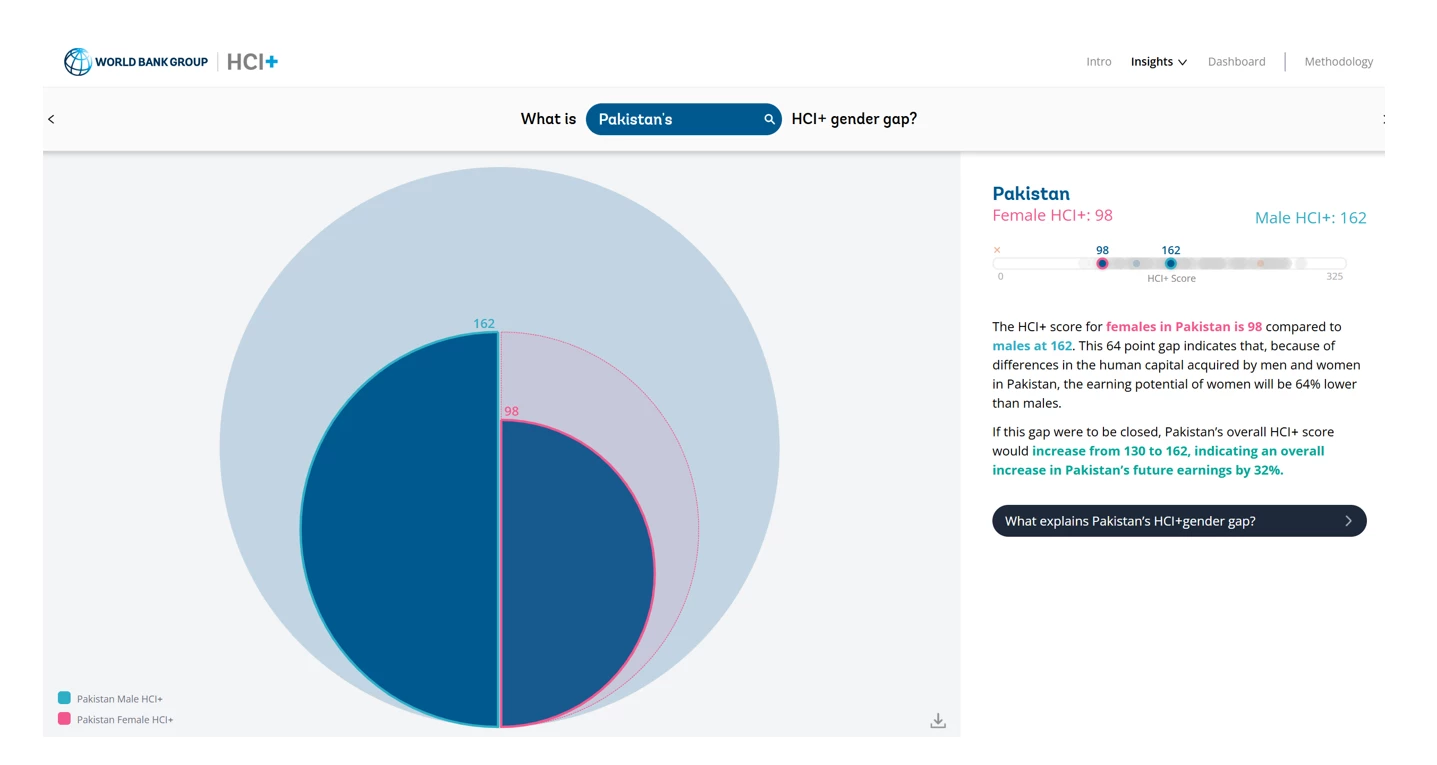This screenshot has height=765, width=1437.
Task: Navigate to the Dashboard page
Action: point(1236,62)
